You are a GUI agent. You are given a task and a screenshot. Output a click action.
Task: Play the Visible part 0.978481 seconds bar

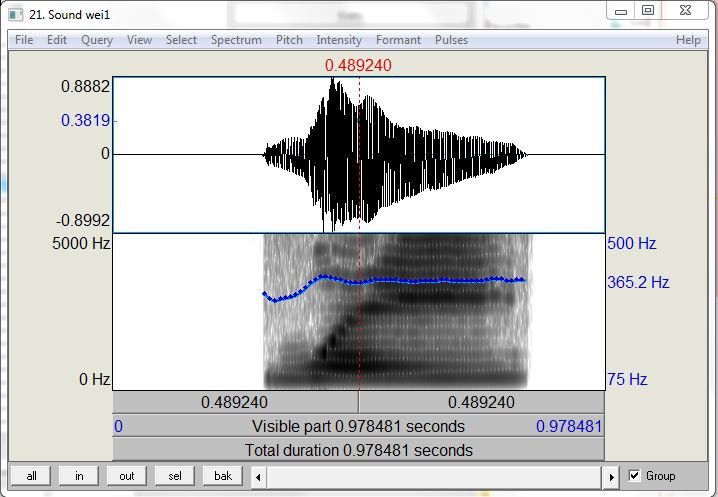point(359,426)
